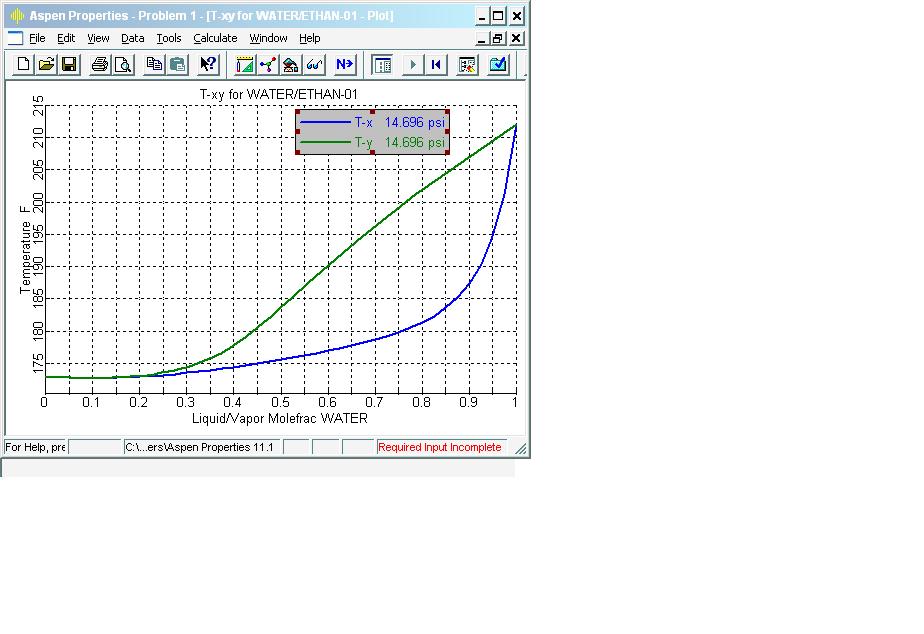Click the window resize grip corner
The height and width of the screenshot is (634, 924).
(x=520, y=448)
